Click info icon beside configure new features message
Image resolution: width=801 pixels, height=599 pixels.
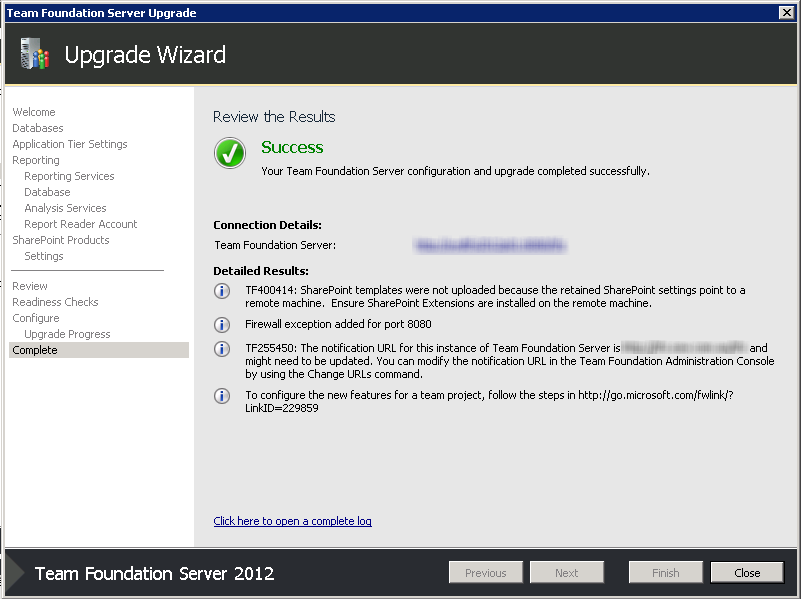pyautogui.click(x=222, y=396)
